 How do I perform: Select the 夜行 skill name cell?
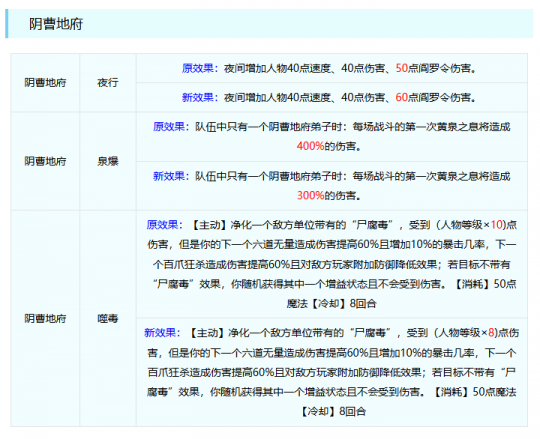pos(108,83)
